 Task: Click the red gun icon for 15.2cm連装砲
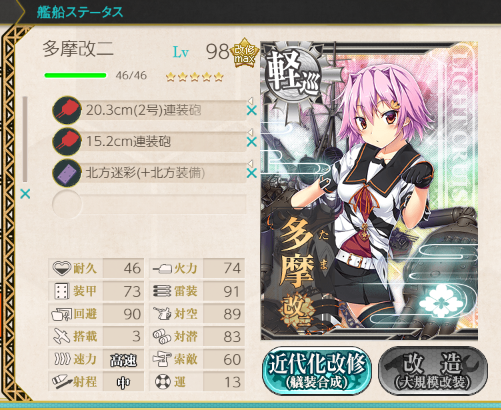pos(67,141)
